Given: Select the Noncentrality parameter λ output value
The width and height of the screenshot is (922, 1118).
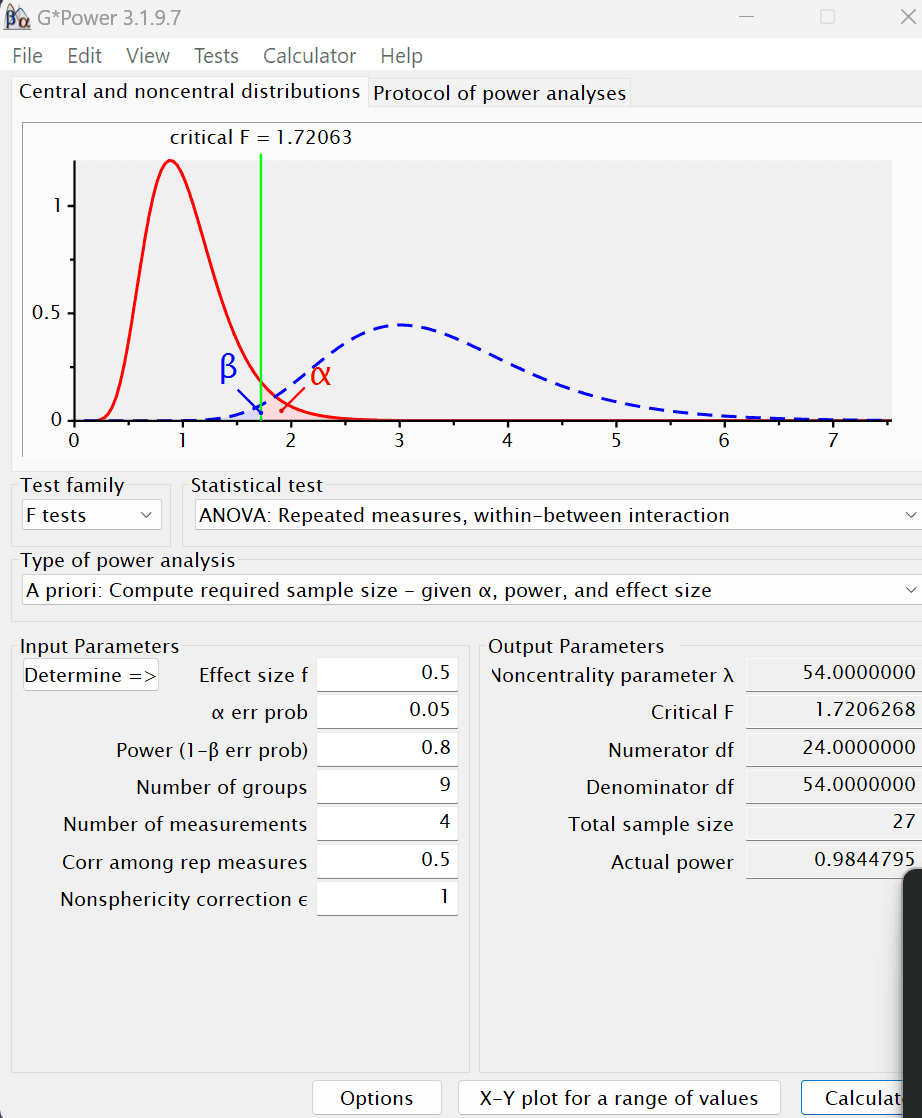Looking at the screenshot, I should pos(834,674).
